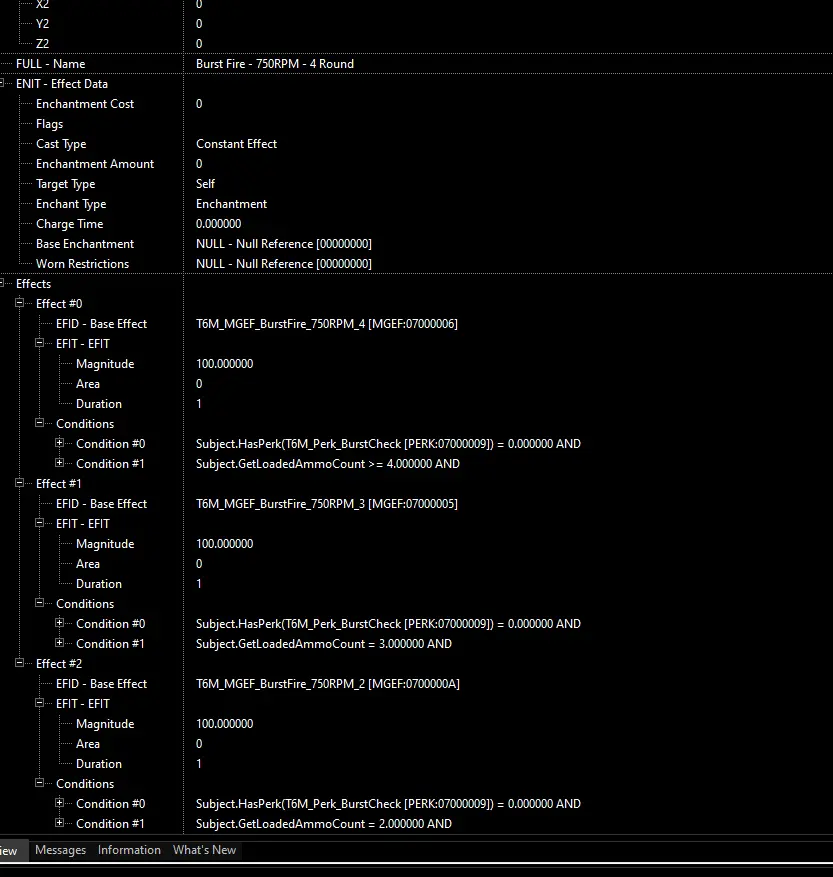Select T6M_MGEF_BurstFire_750RPM_3 base effect value
833x877 pixels.
click(327, 504)
